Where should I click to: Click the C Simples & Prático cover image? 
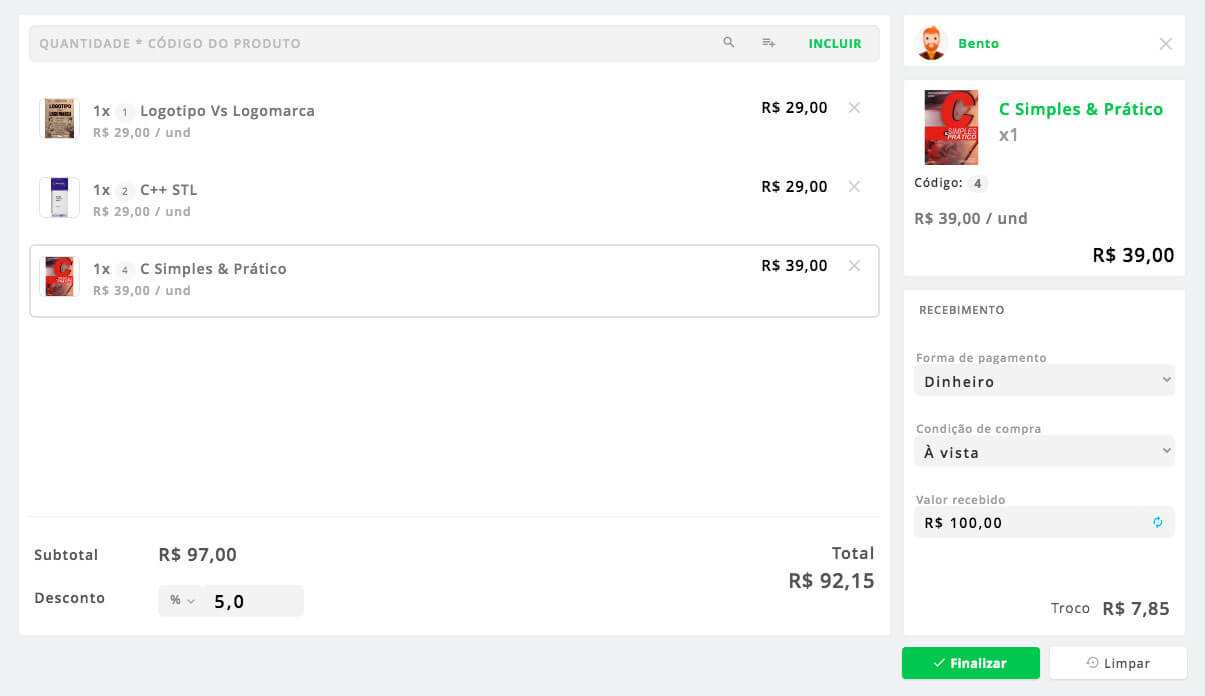point(951,127)
